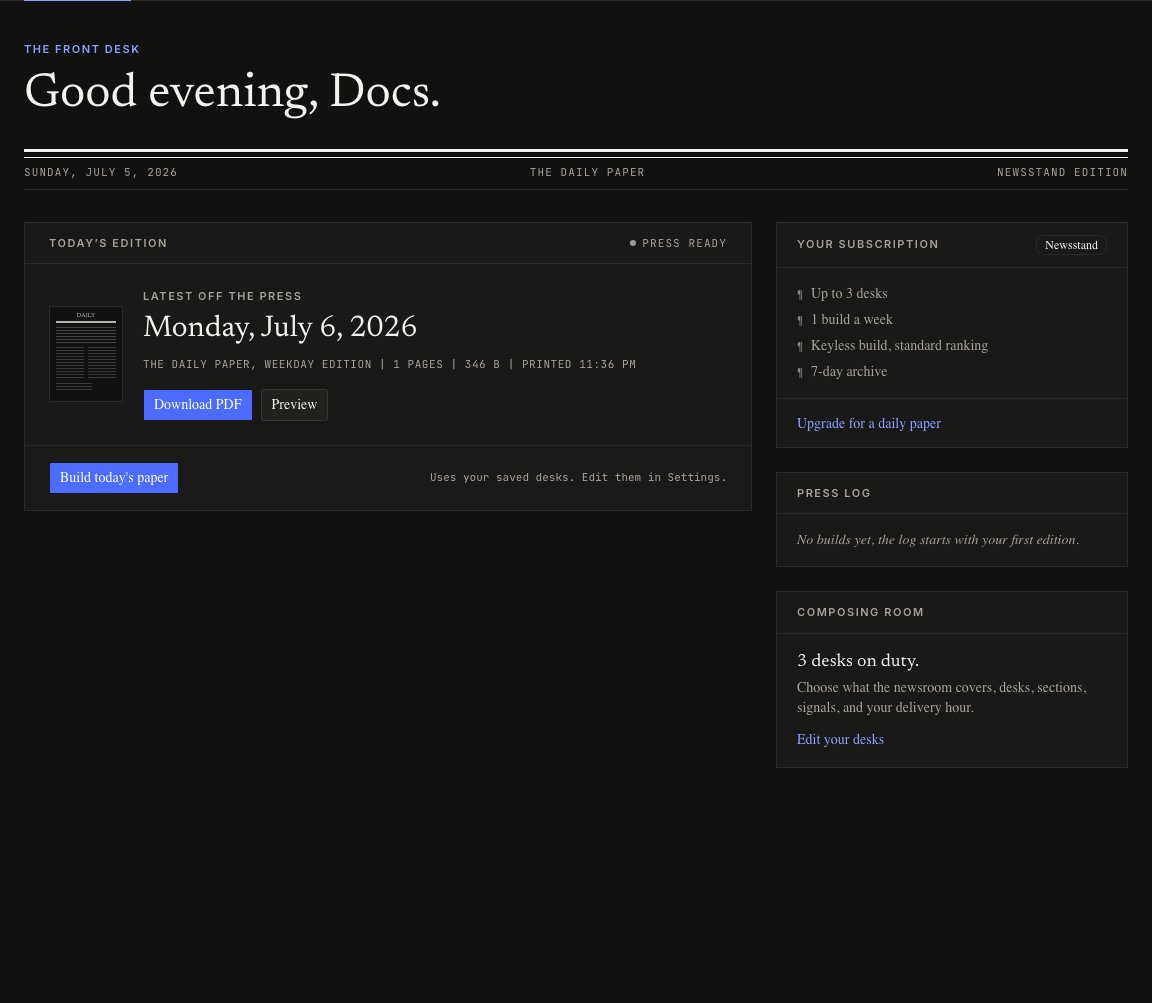Click the Sunday, July 5, 2026 date

[x=101, y=172]
